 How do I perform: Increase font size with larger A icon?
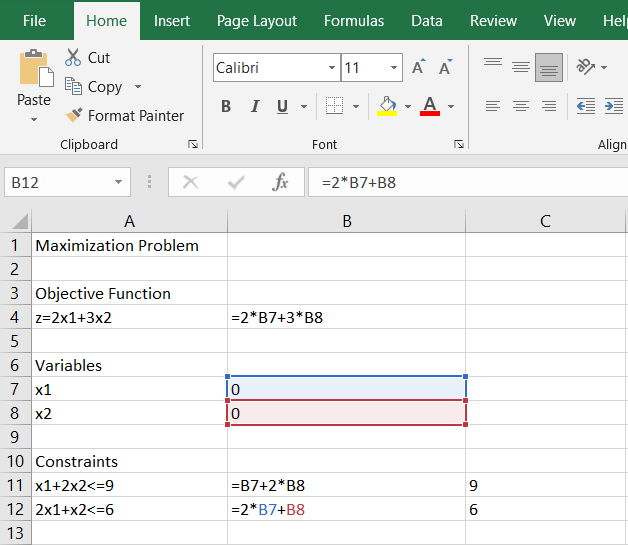(419, 68)
